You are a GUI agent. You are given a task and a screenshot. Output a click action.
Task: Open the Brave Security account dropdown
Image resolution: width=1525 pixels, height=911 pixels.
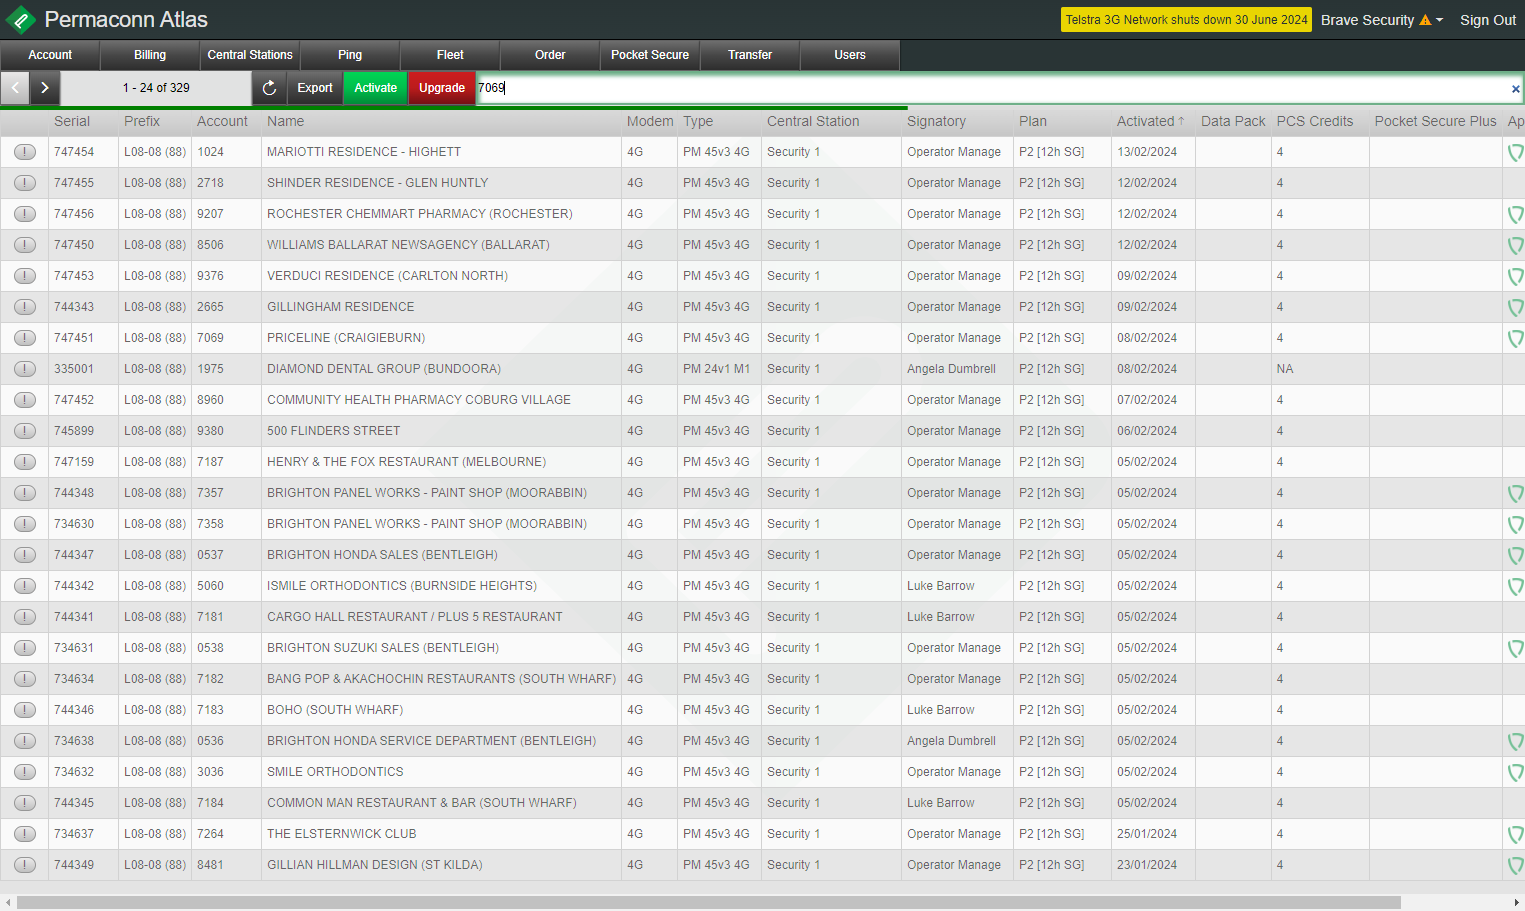(1382, 20)
